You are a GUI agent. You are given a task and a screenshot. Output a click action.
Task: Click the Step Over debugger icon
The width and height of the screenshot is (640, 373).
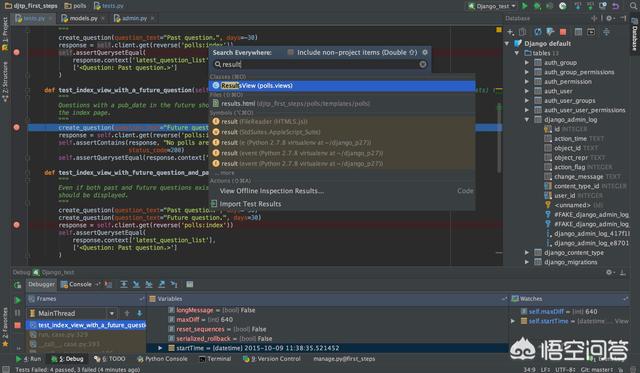pos(124,284)
